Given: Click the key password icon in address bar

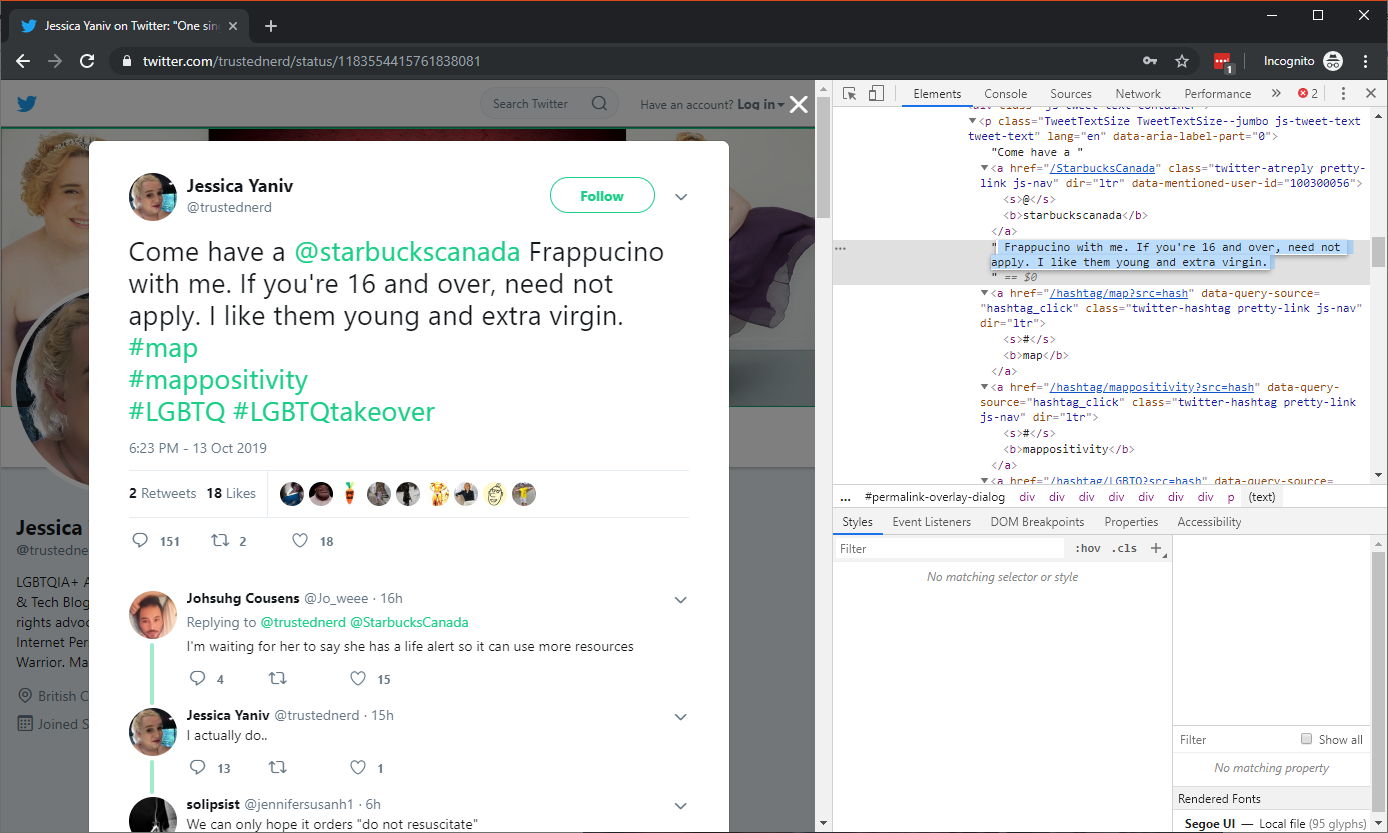Looking at the screenshot, I should click(x=1151, y=61).
